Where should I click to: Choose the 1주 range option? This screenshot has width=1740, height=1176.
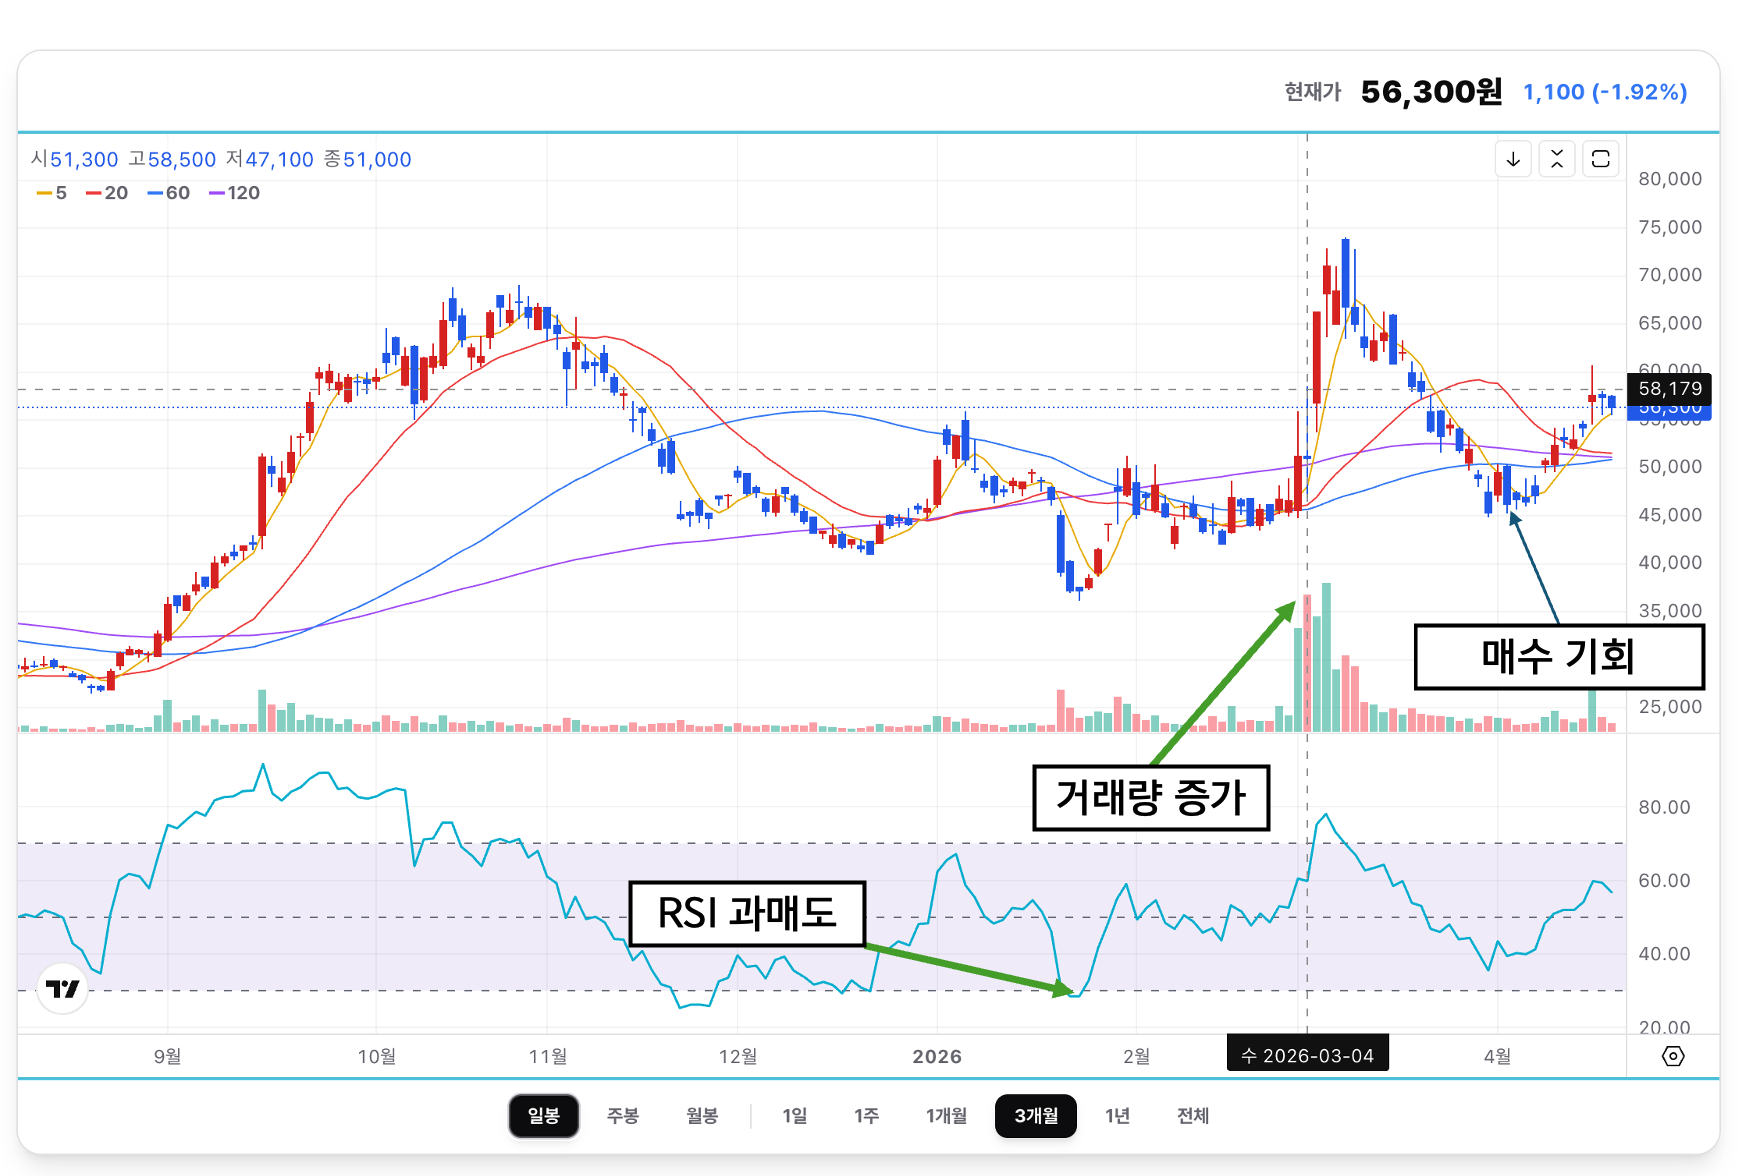867,1116
